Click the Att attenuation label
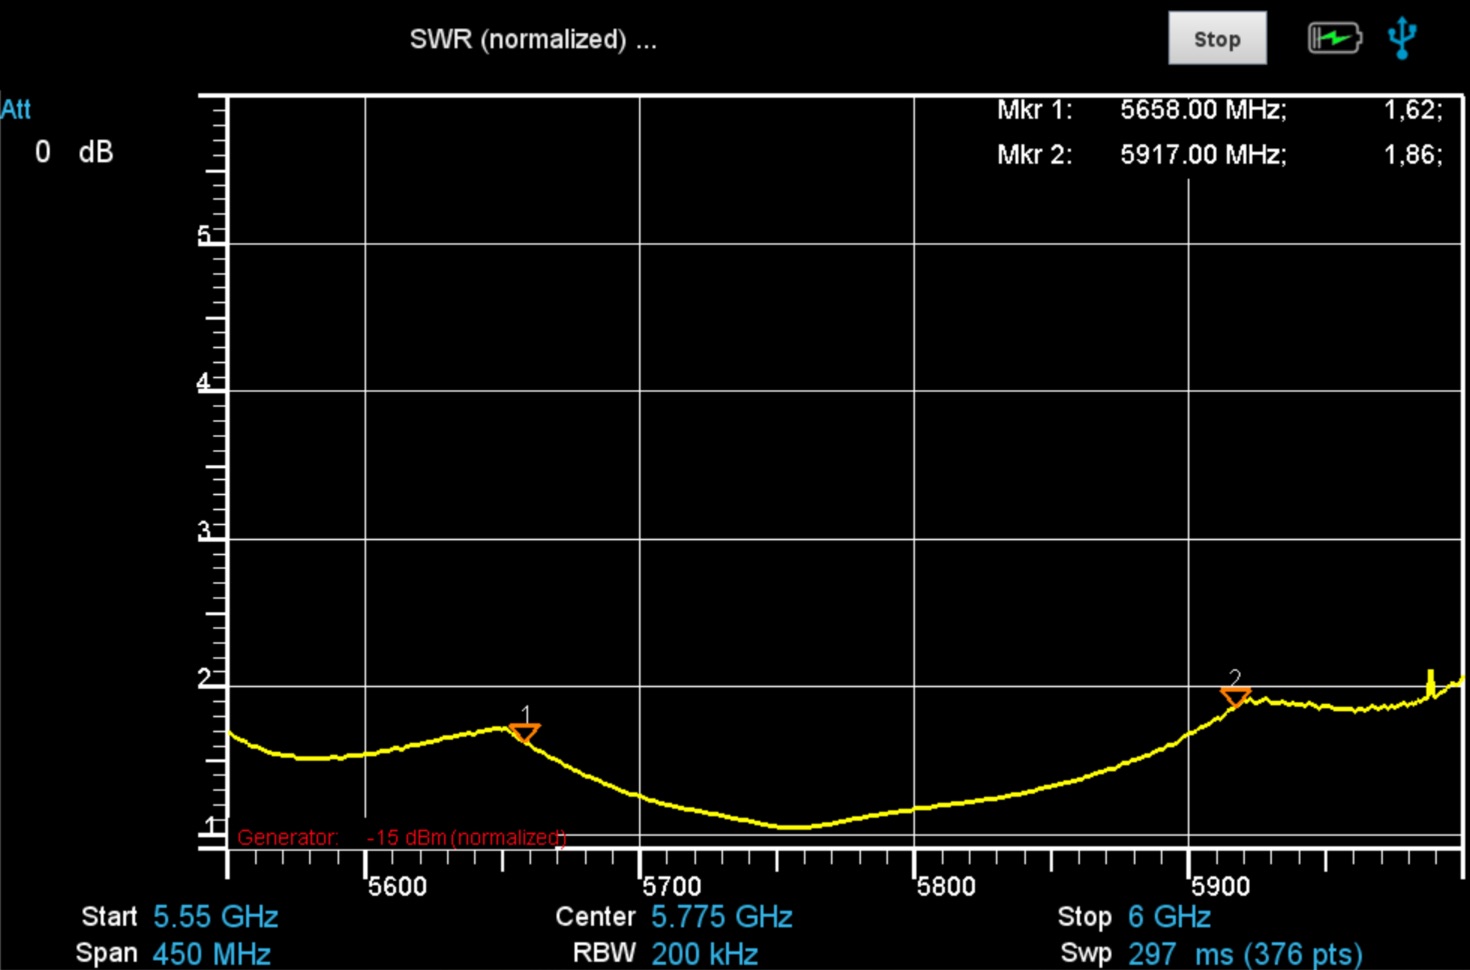The height and width of the screenshot is (970, 1470). point(16,109)
